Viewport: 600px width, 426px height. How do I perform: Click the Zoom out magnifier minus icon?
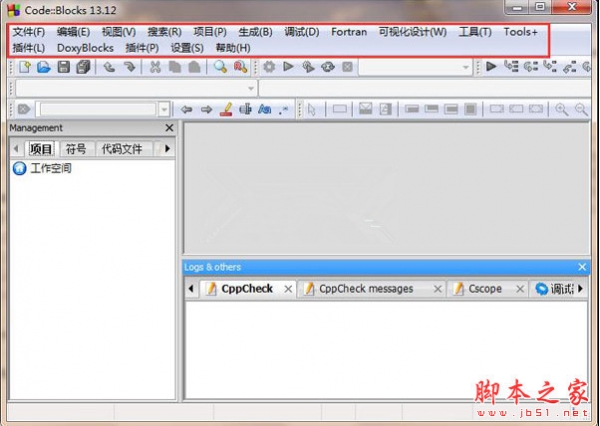[x=582, y=109]
